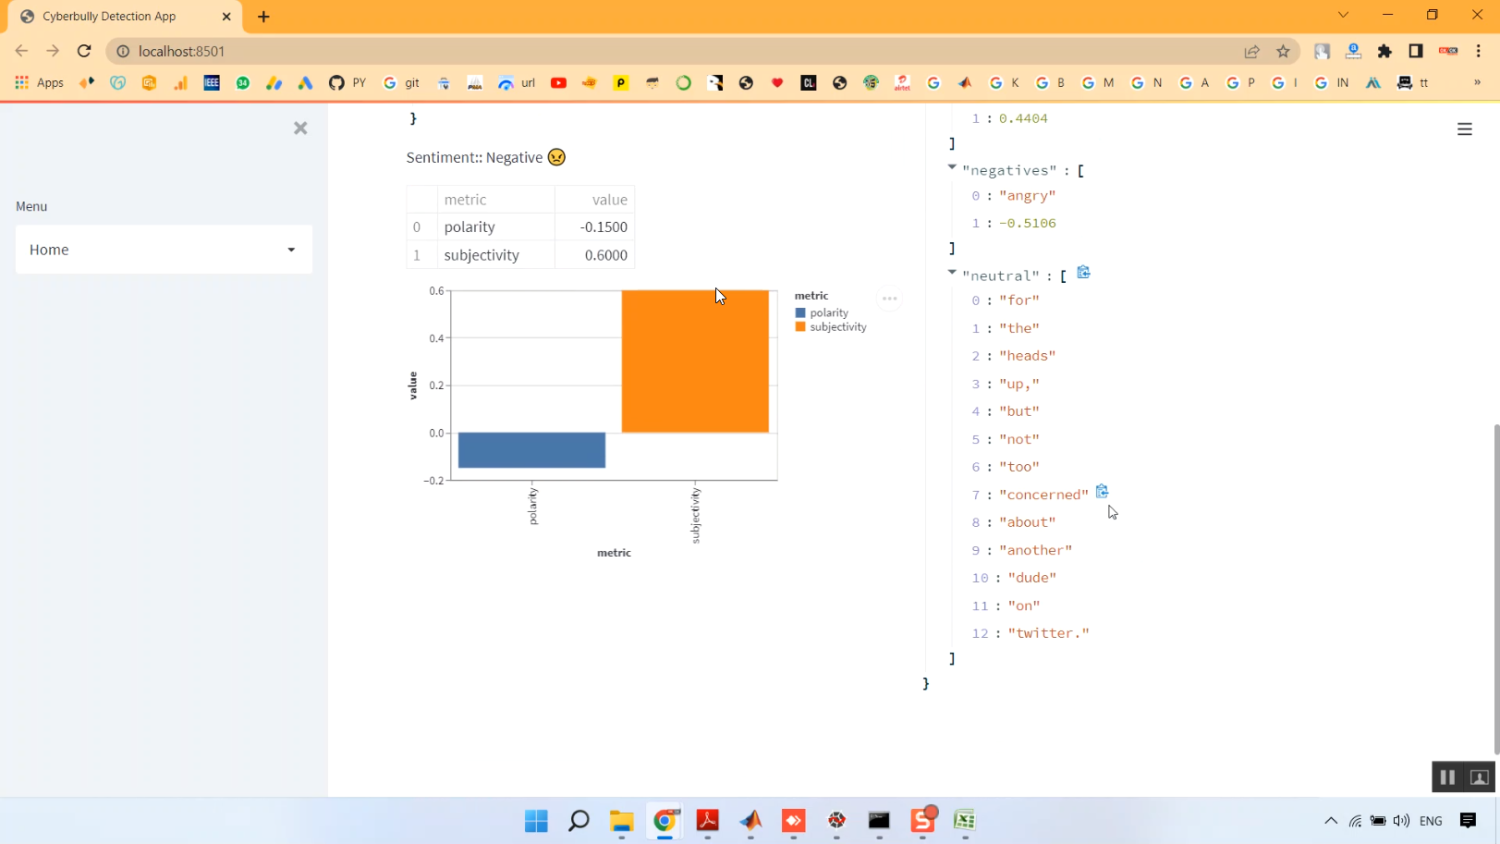1500x844 pixels.
Task: Open the chart's three-dot actions menu
Action: point(889,299)
